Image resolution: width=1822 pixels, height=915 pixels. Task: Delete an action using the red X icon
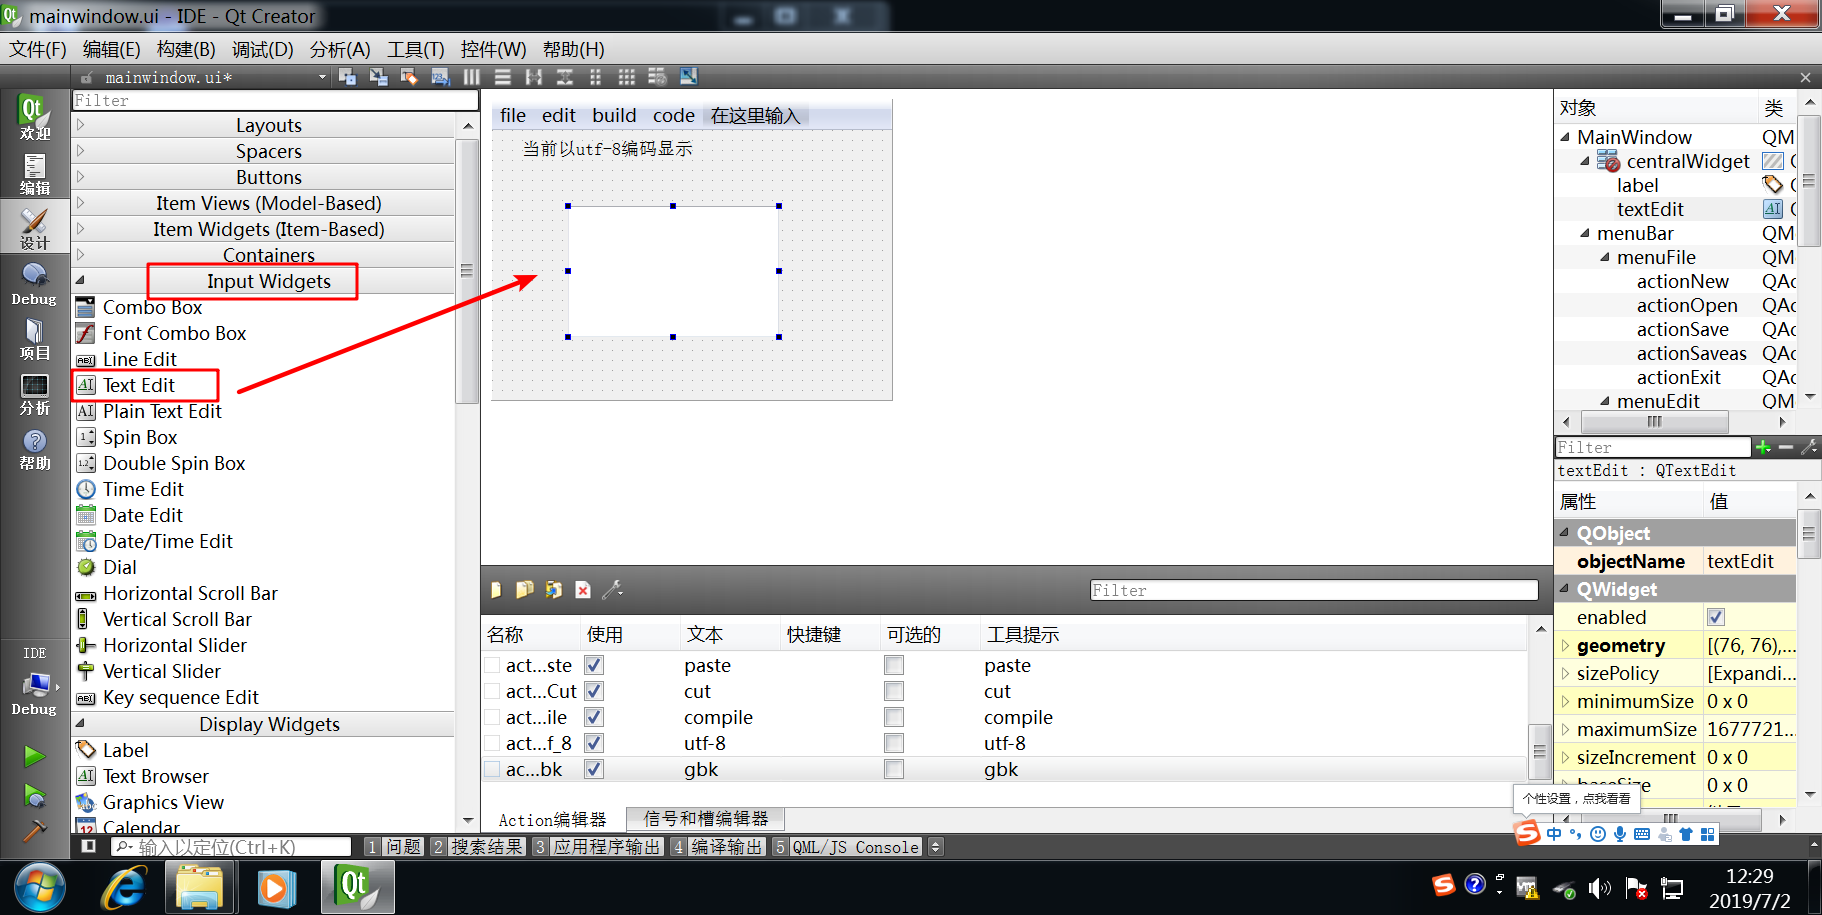tap(583, 590)
